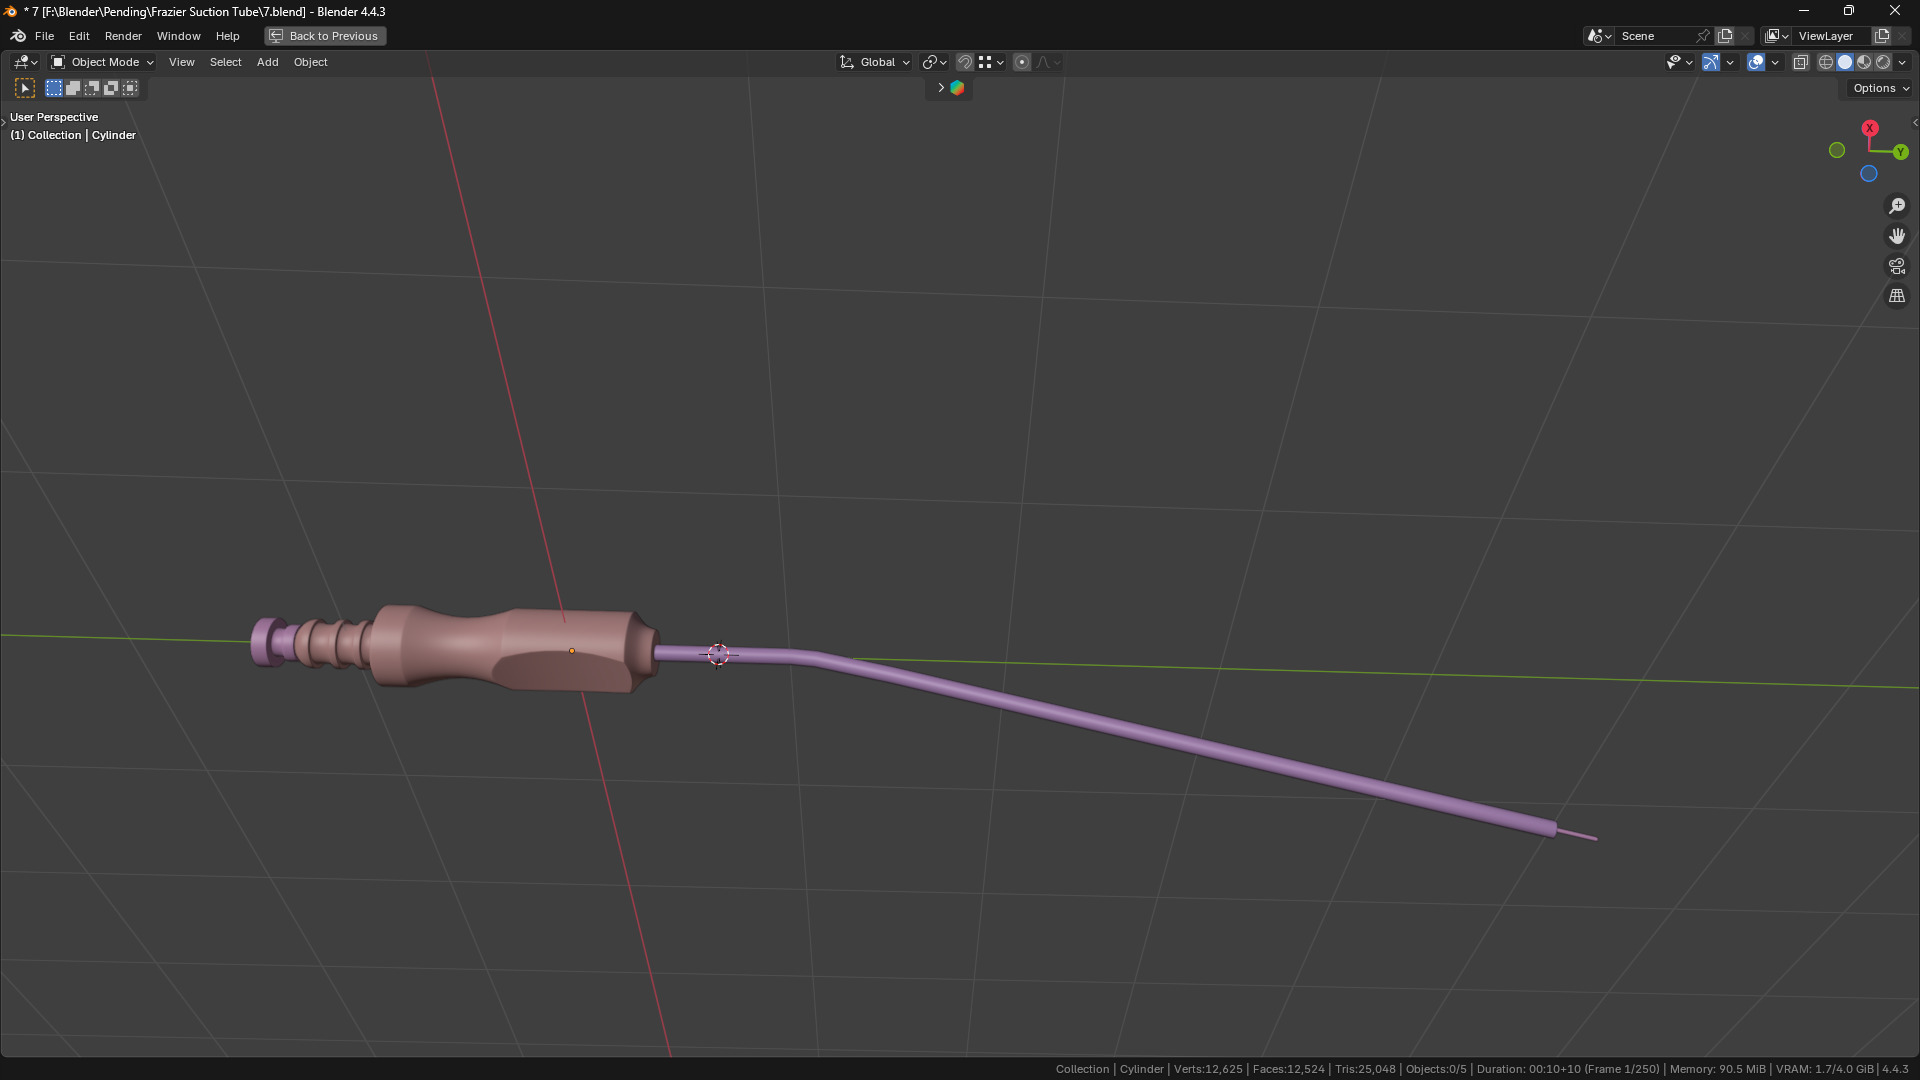
Task: Expand the asset shelf chevron
Action: tap(941, 88)
